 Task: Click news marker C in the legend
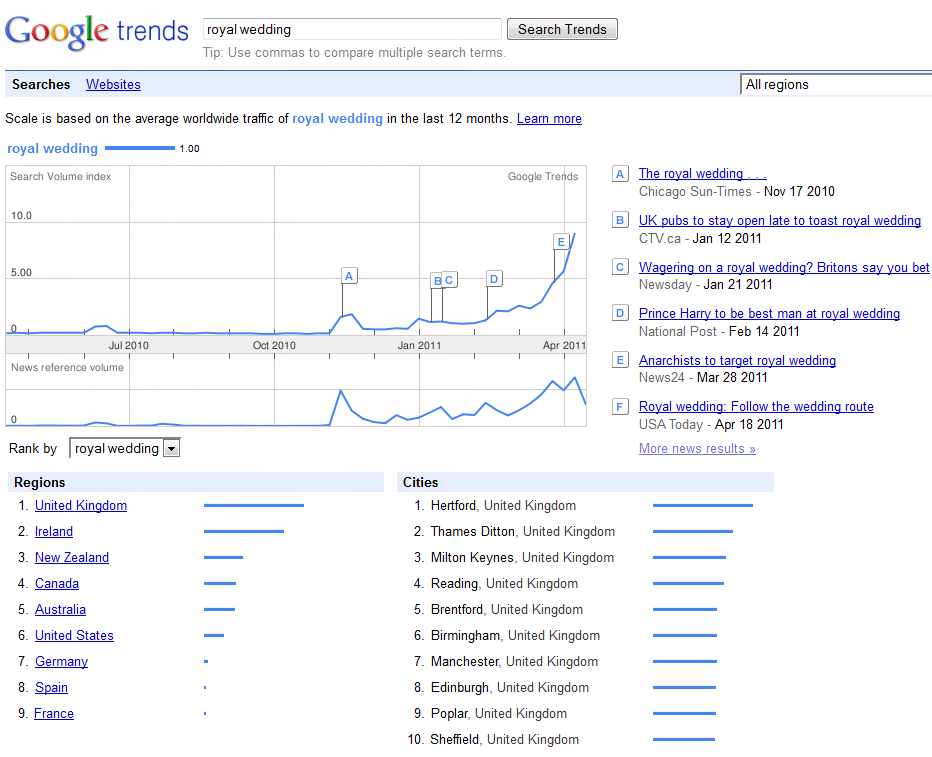click(620, 267)
